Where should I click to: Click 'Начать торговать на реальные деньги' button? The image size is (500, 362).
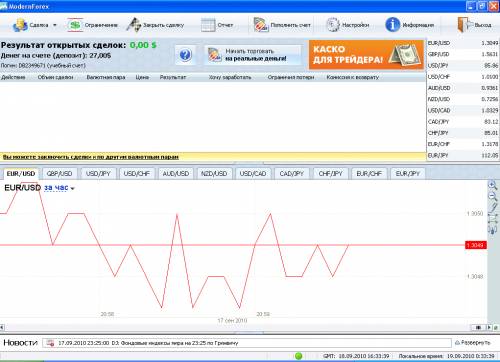[252, 55]
